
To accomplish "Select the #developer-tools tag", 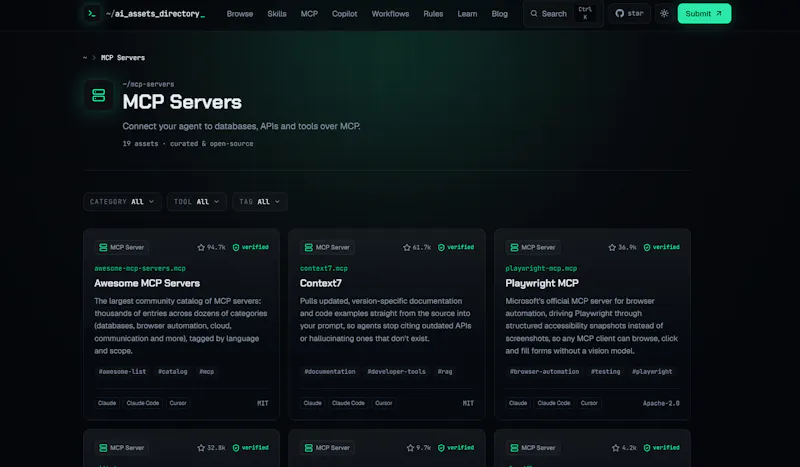I will (396, 372).
